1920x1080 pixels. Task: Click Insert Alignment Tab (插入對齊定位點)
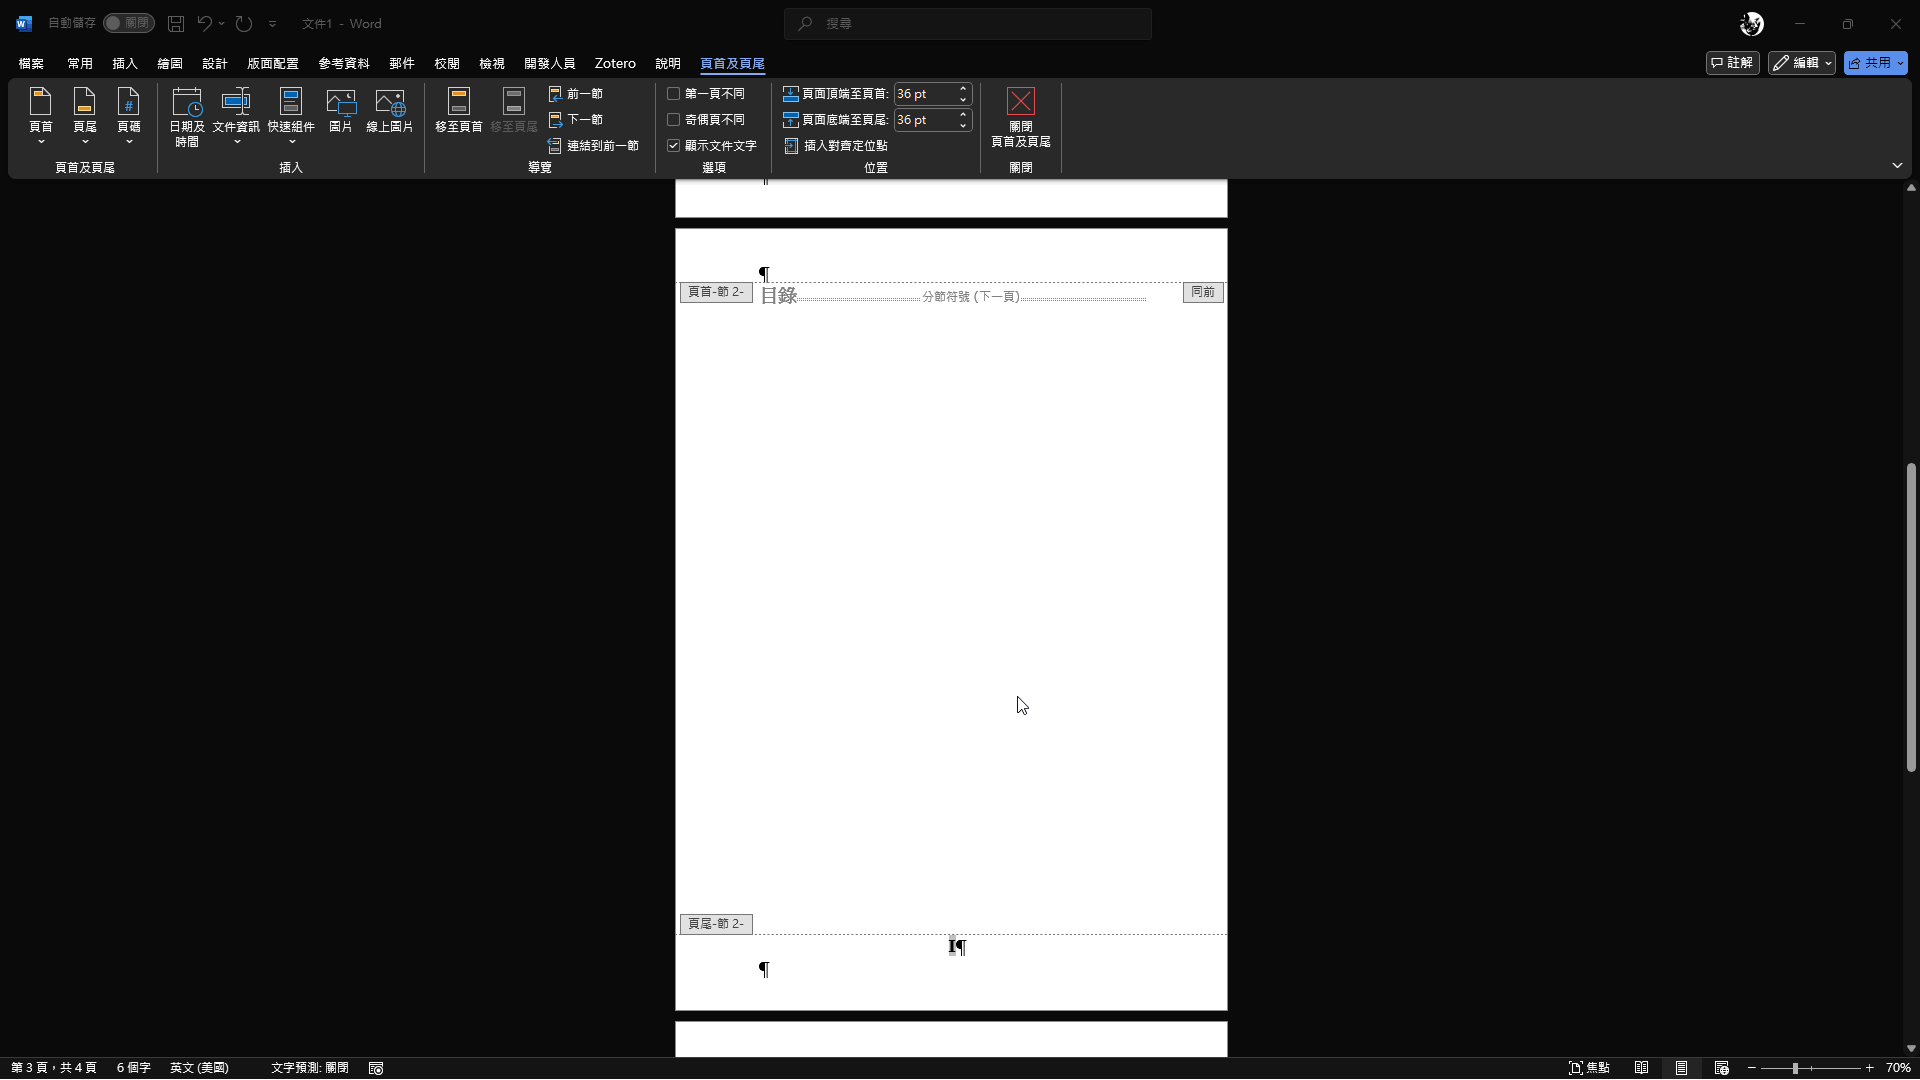[836, 146]
